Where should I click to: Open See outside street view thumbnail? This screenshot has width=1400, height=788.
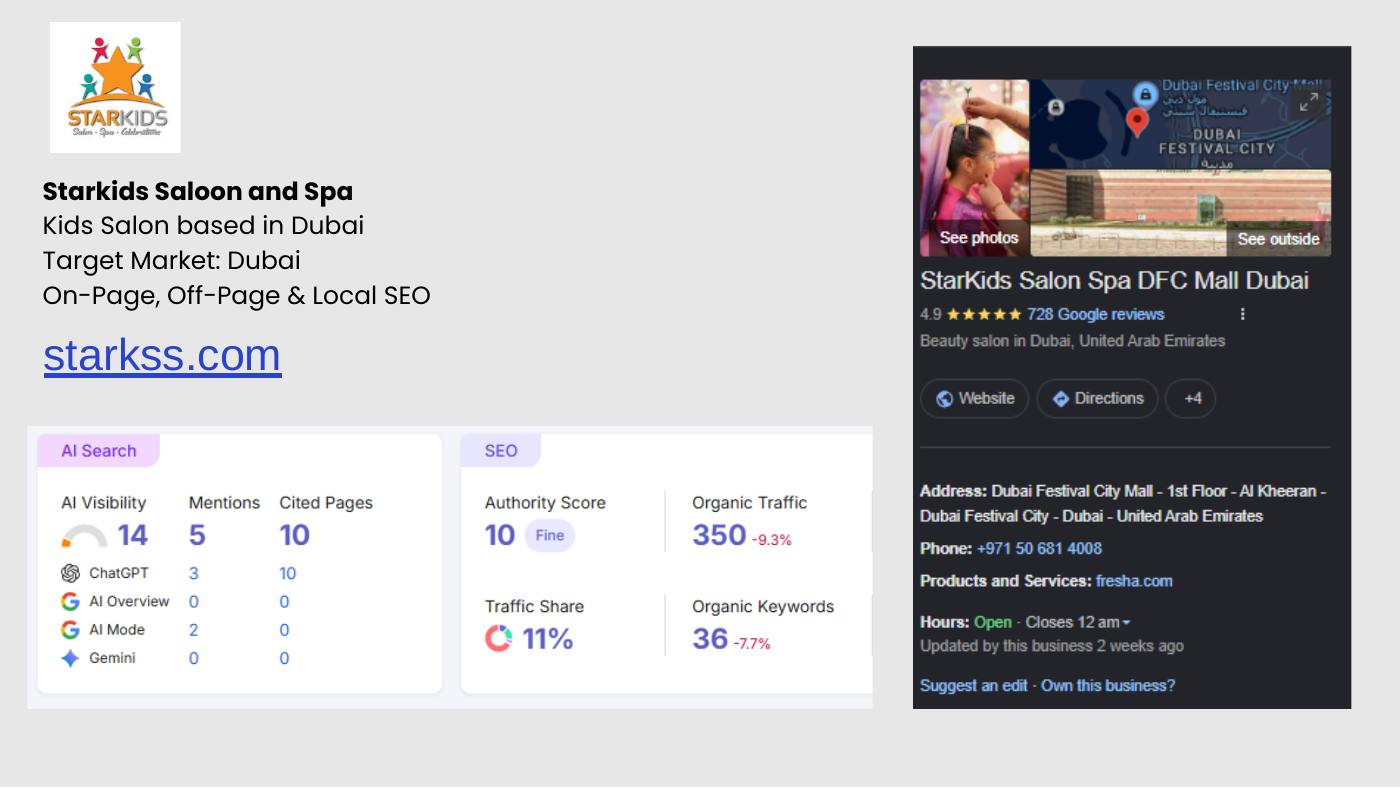coord(1181,213)
